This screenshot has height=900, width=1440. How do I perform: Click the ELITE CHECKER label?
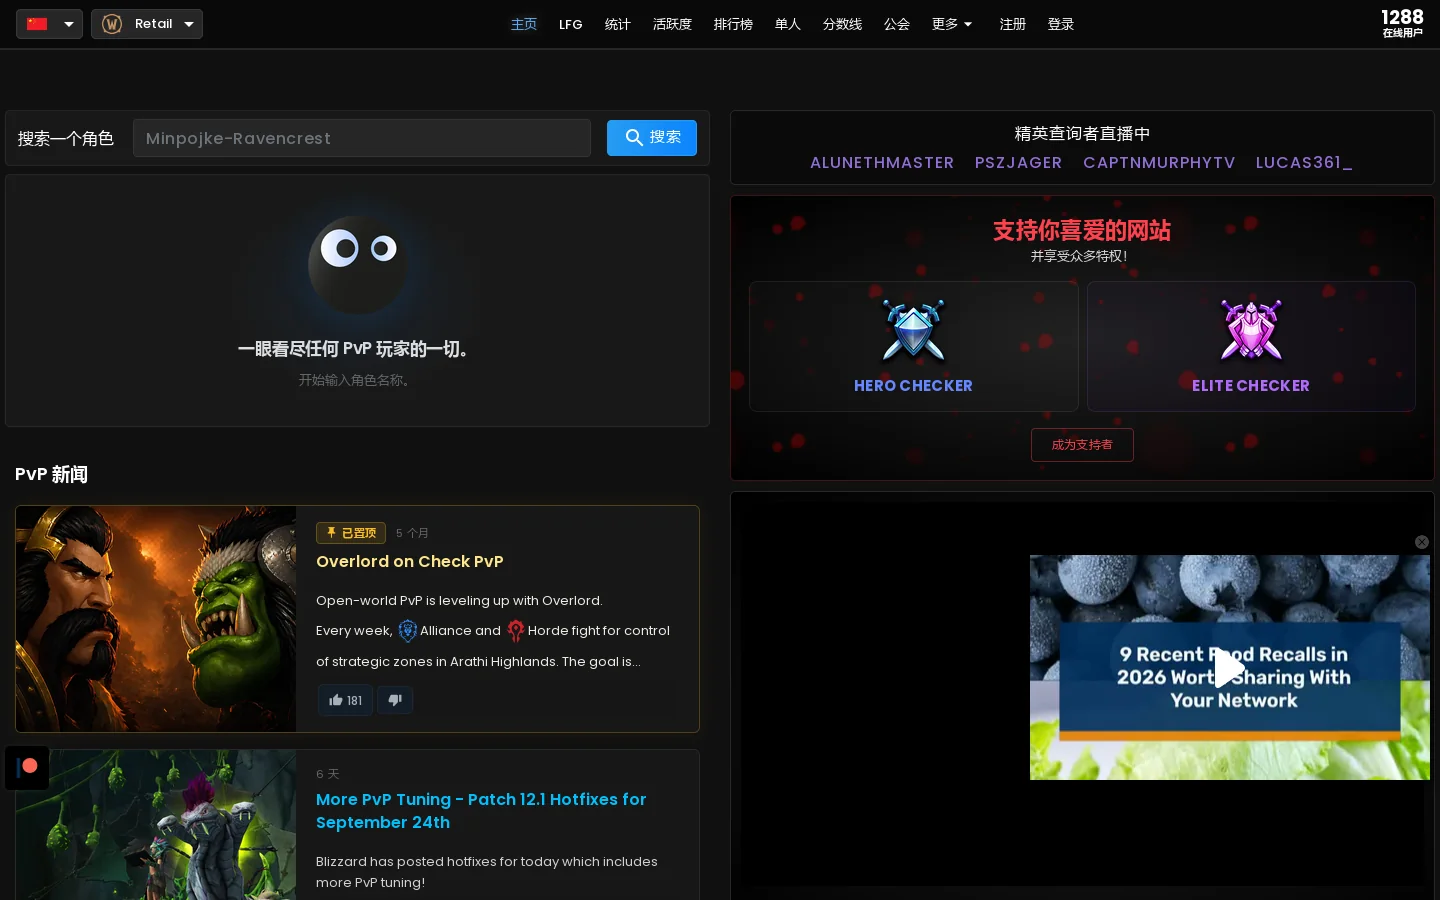pyautogui.click(x=1251, y=386)
